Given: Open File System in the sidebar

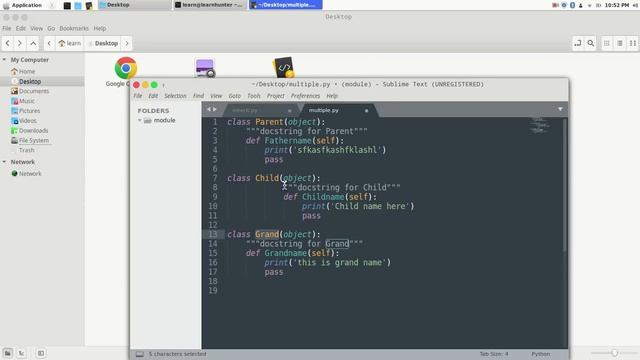Looking at the screenshot, I should 33,140.
